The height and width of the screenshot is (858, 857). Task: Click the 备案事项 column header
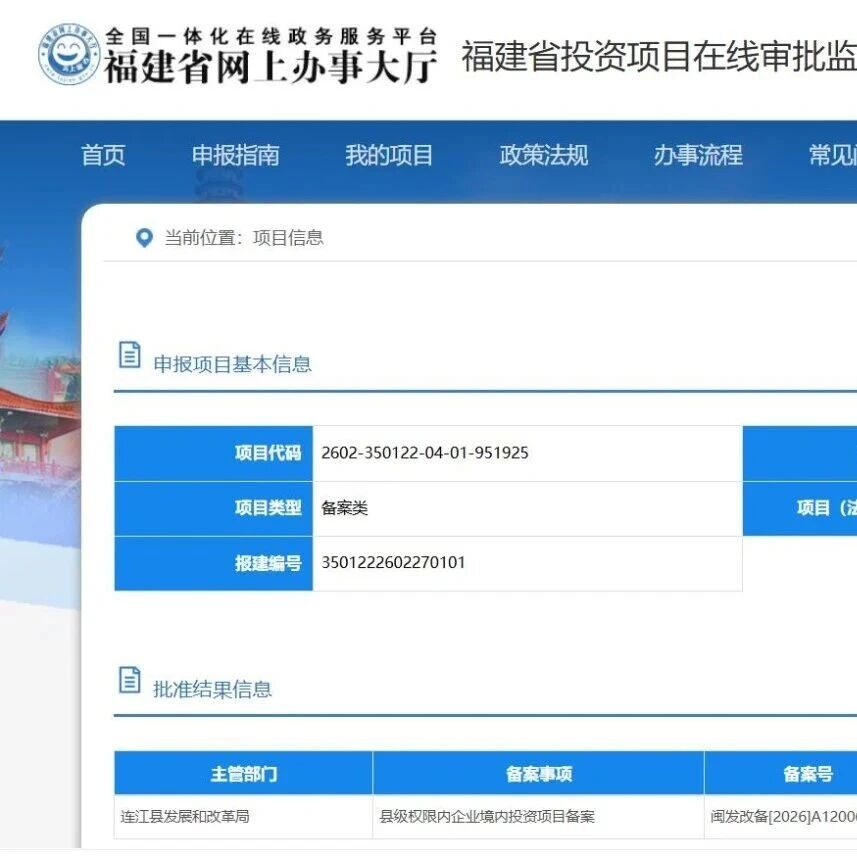click(x=538, y=773)
